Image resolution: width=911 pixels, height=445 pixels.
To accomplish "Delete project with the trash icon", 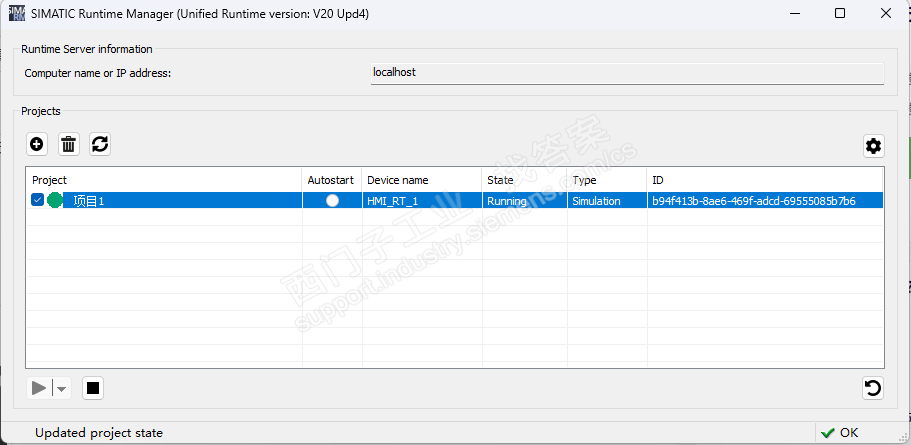I will pyautogui.click(x=69, y=144).
